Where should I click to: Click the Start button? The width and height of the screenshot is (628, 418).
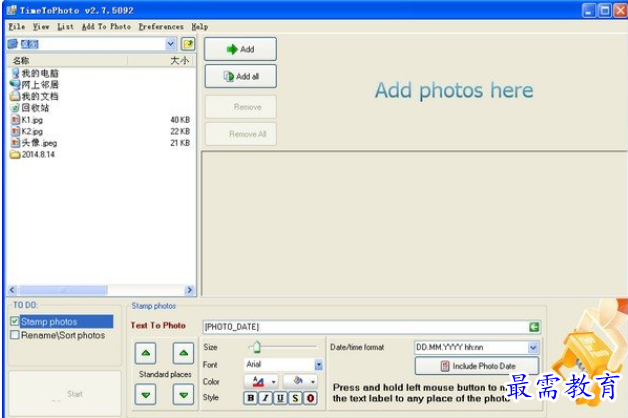pos(65,394)
